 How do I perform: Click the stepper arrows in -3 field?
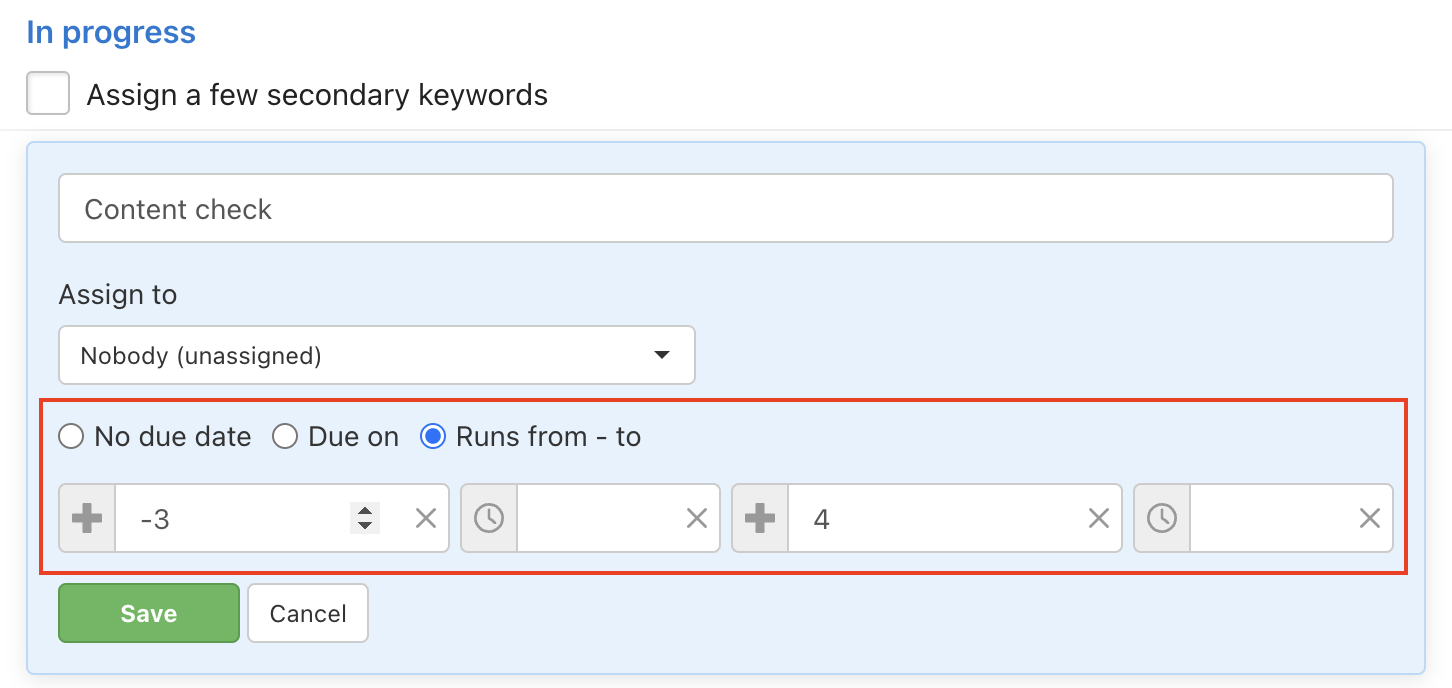(x=365, y=518)
